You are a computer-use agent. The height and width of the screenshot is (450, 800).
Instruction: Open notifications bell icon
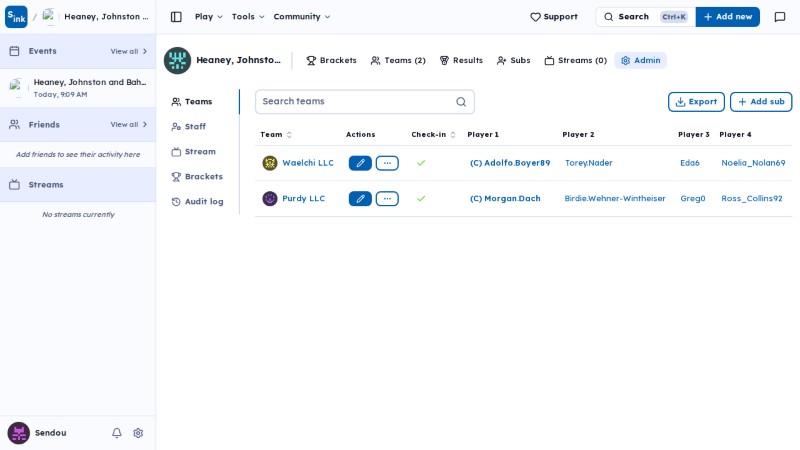point(117,433)
